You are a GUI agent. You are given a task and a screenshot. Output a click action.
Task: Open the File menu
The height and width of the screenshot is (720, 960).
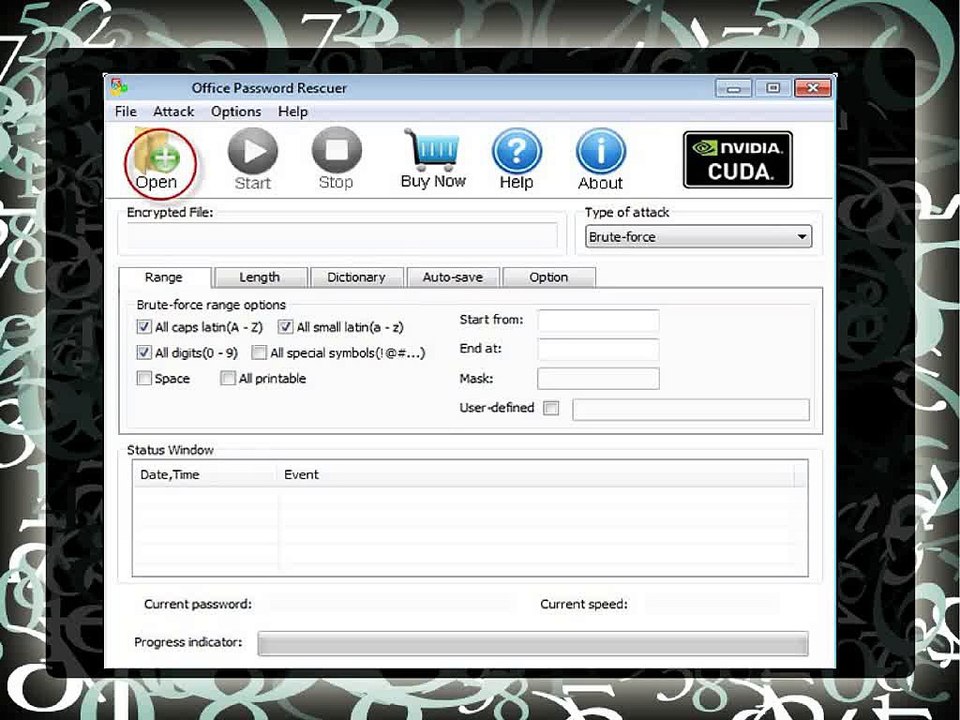pos(126,111)
